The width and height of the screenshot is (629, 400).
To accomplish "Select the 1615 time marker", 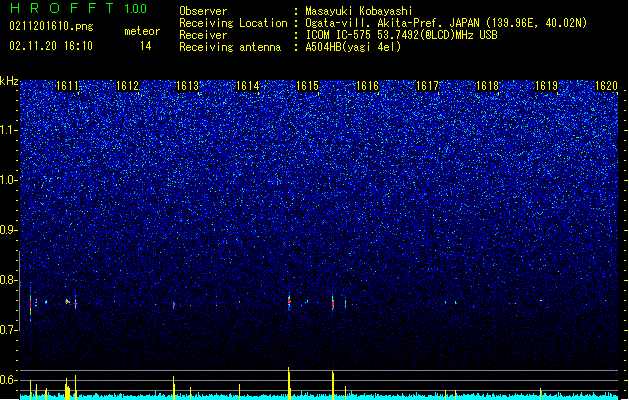I will [307, 86].
